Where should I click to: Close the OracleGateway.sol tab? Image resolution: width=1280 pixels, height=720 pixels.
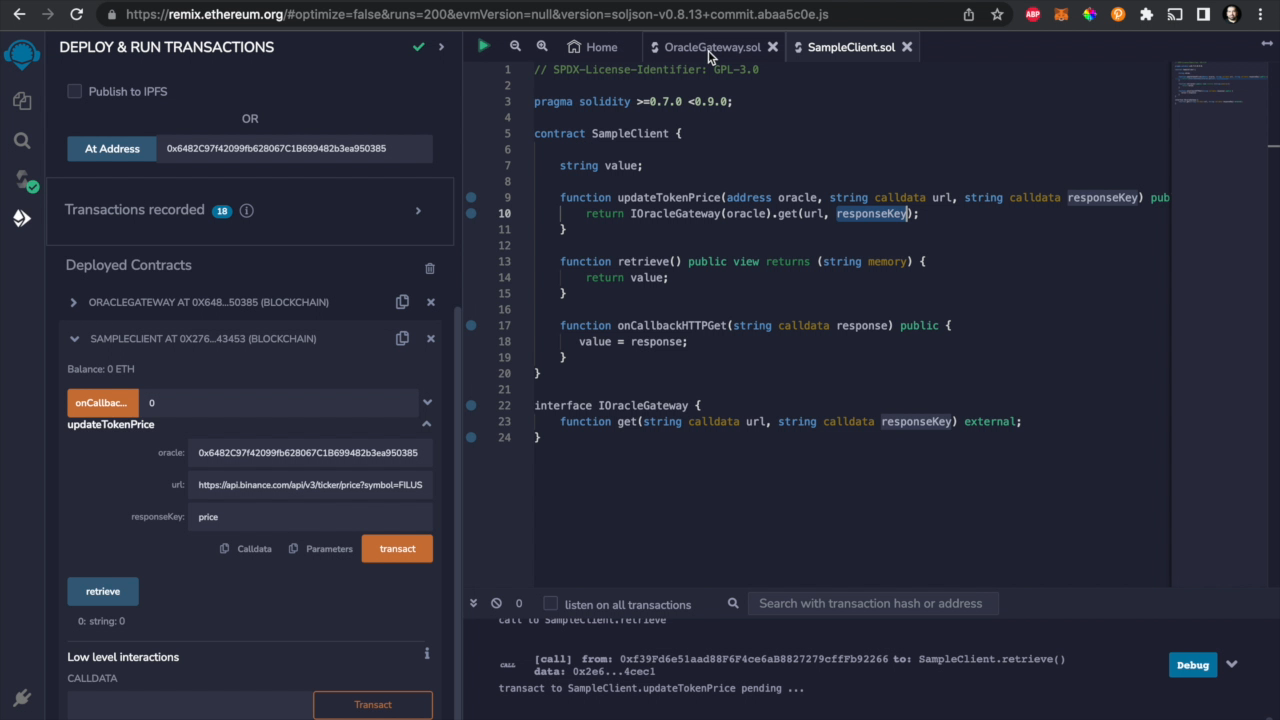click(773, 47)
